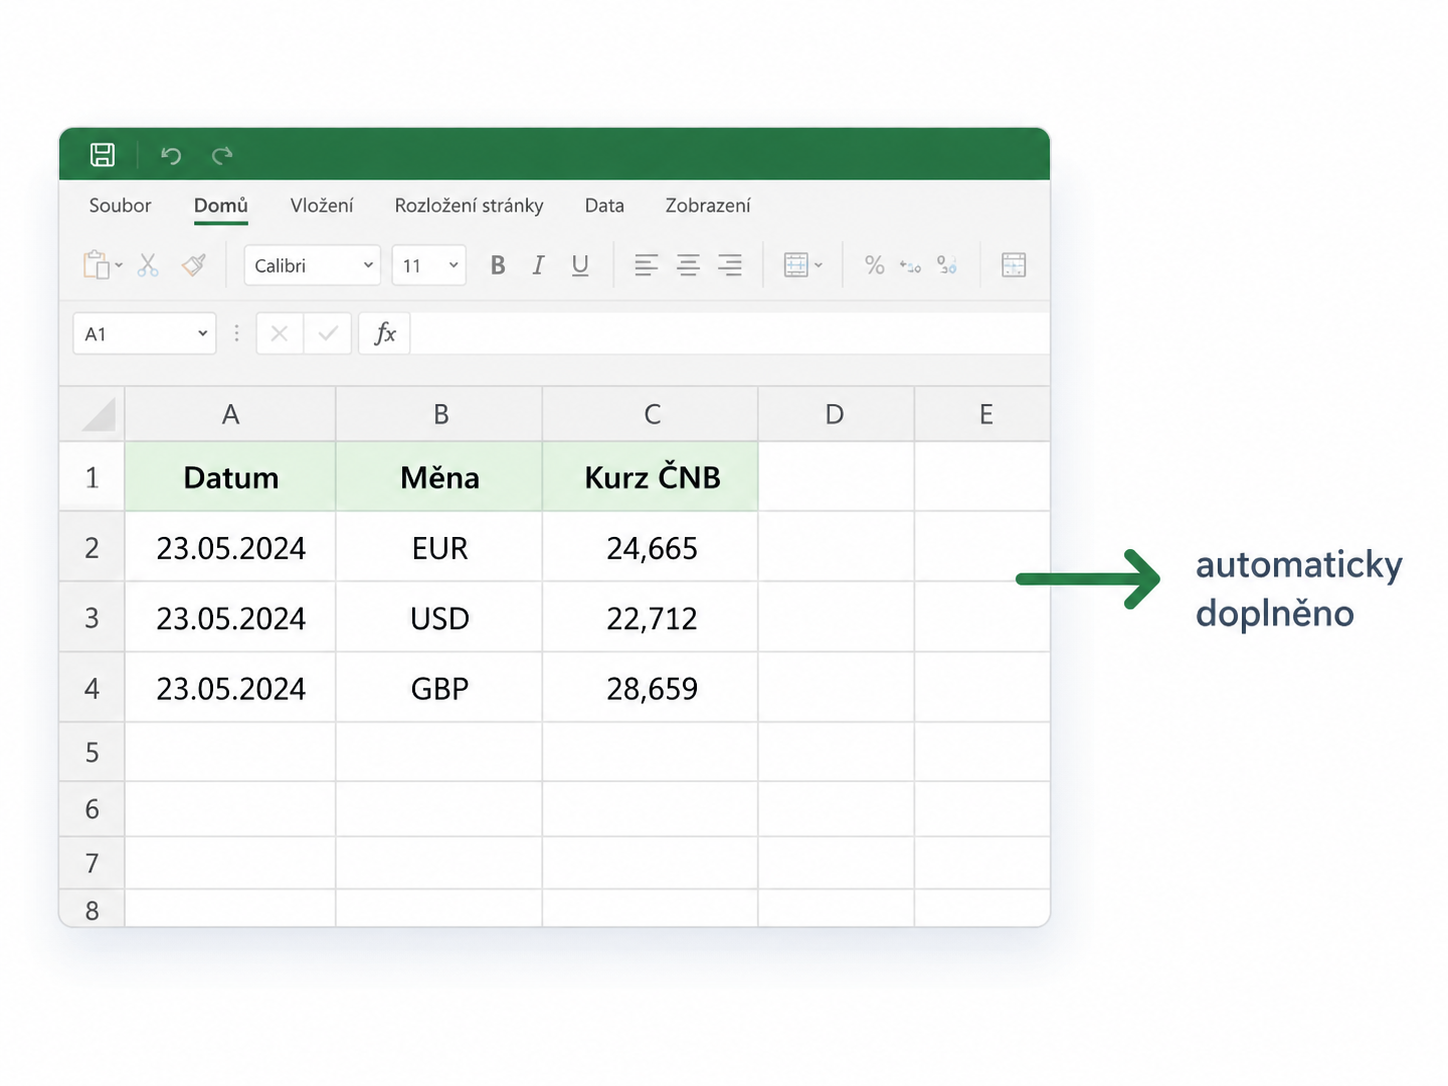Viewport: 1448px width, 1086px height.
Task: Click the Save icon in title bar
Action: coord(102,154)
